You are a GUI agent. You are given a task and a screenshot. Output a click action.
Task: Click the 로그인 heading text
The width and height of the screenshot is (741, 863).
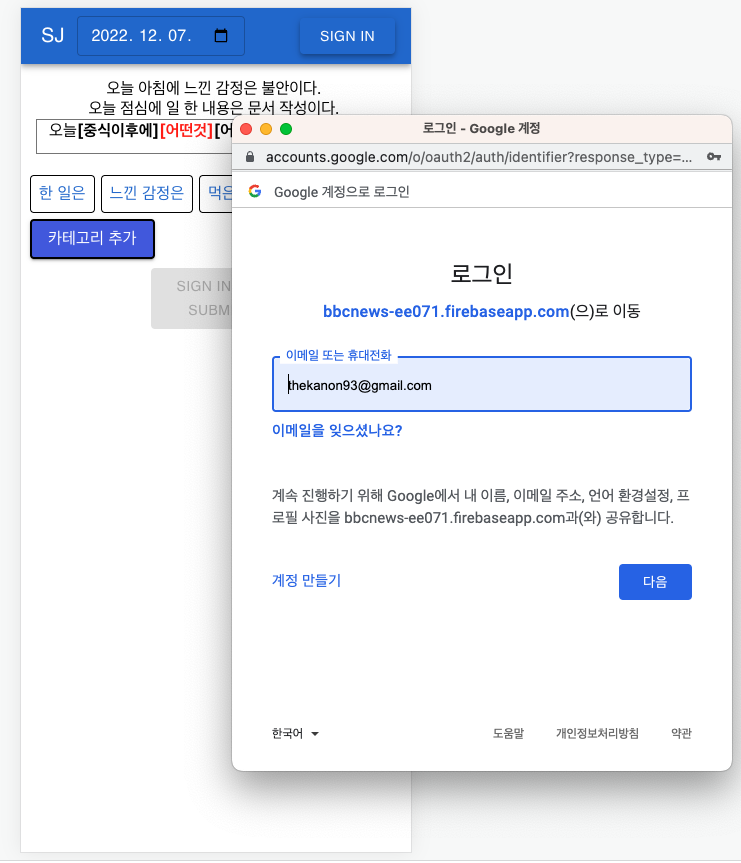coord(482,274)
